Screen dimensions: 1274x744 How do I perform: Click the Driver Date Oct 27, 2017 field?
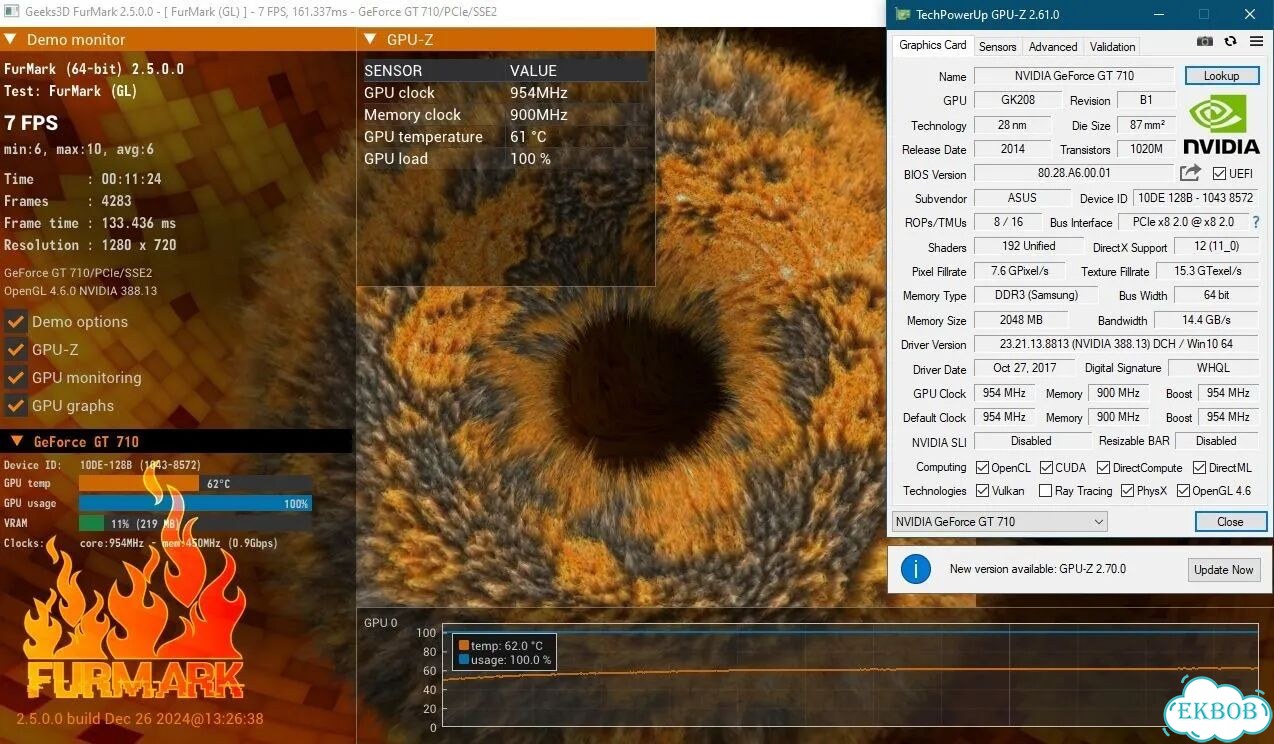[1024, 368]
